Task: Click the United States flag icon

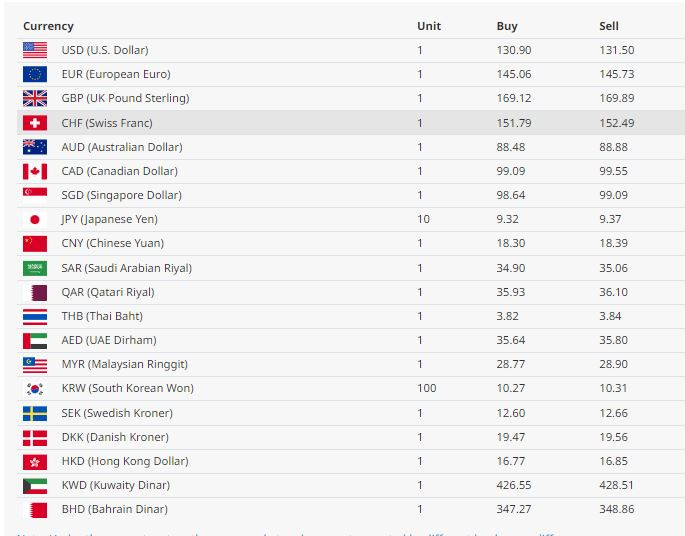Action: click(35, 50)
